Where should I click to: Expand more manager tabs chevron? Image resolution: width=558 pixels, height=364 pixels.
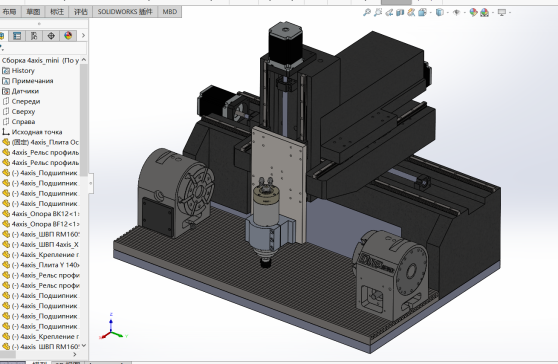[83, 36]
